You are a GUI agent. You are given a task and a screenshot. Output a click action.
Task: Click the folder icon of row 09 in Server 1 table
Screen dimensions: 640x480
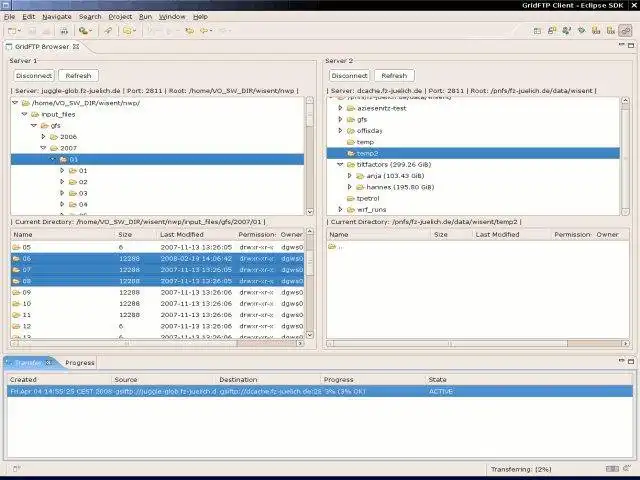[x=16, y=292]
